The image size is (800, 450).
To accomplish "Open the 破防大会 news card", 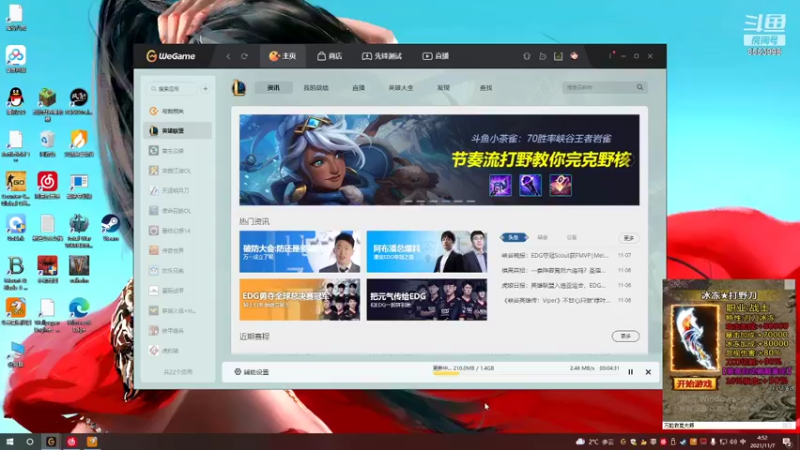I will click(x=299, y=252).
